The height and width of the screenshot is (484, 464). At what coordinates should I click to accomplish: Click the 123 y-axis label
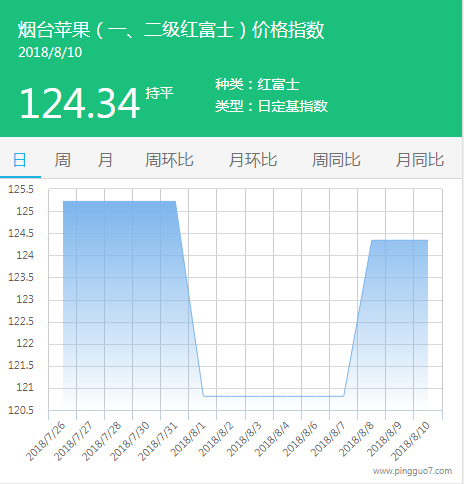25,299
